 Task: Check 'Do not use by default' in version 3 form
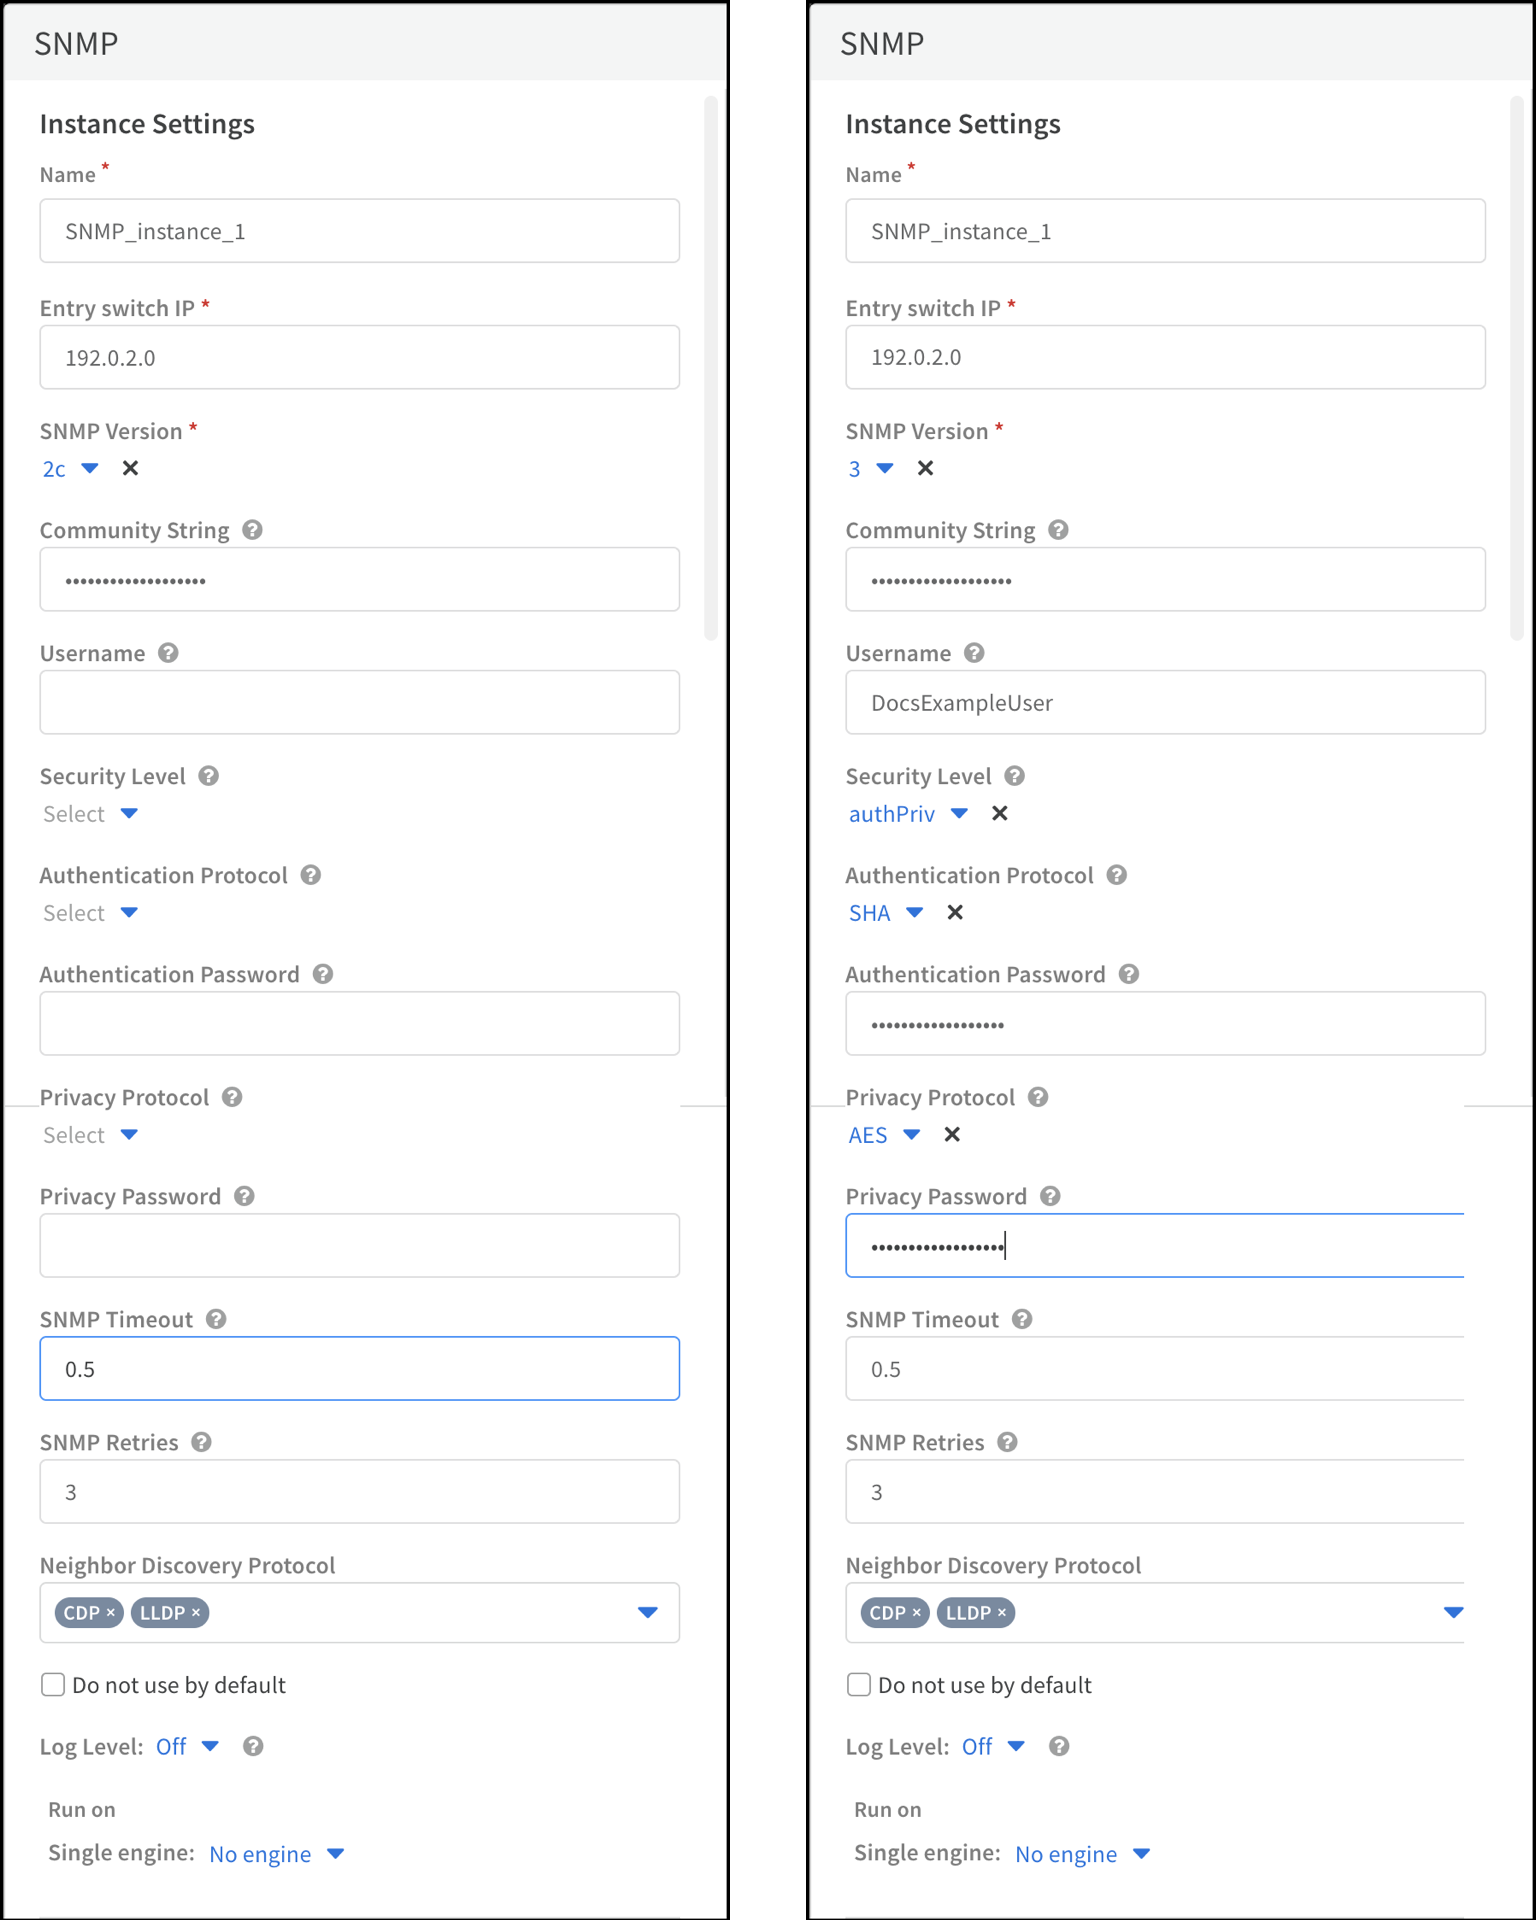click(859, 1685)
